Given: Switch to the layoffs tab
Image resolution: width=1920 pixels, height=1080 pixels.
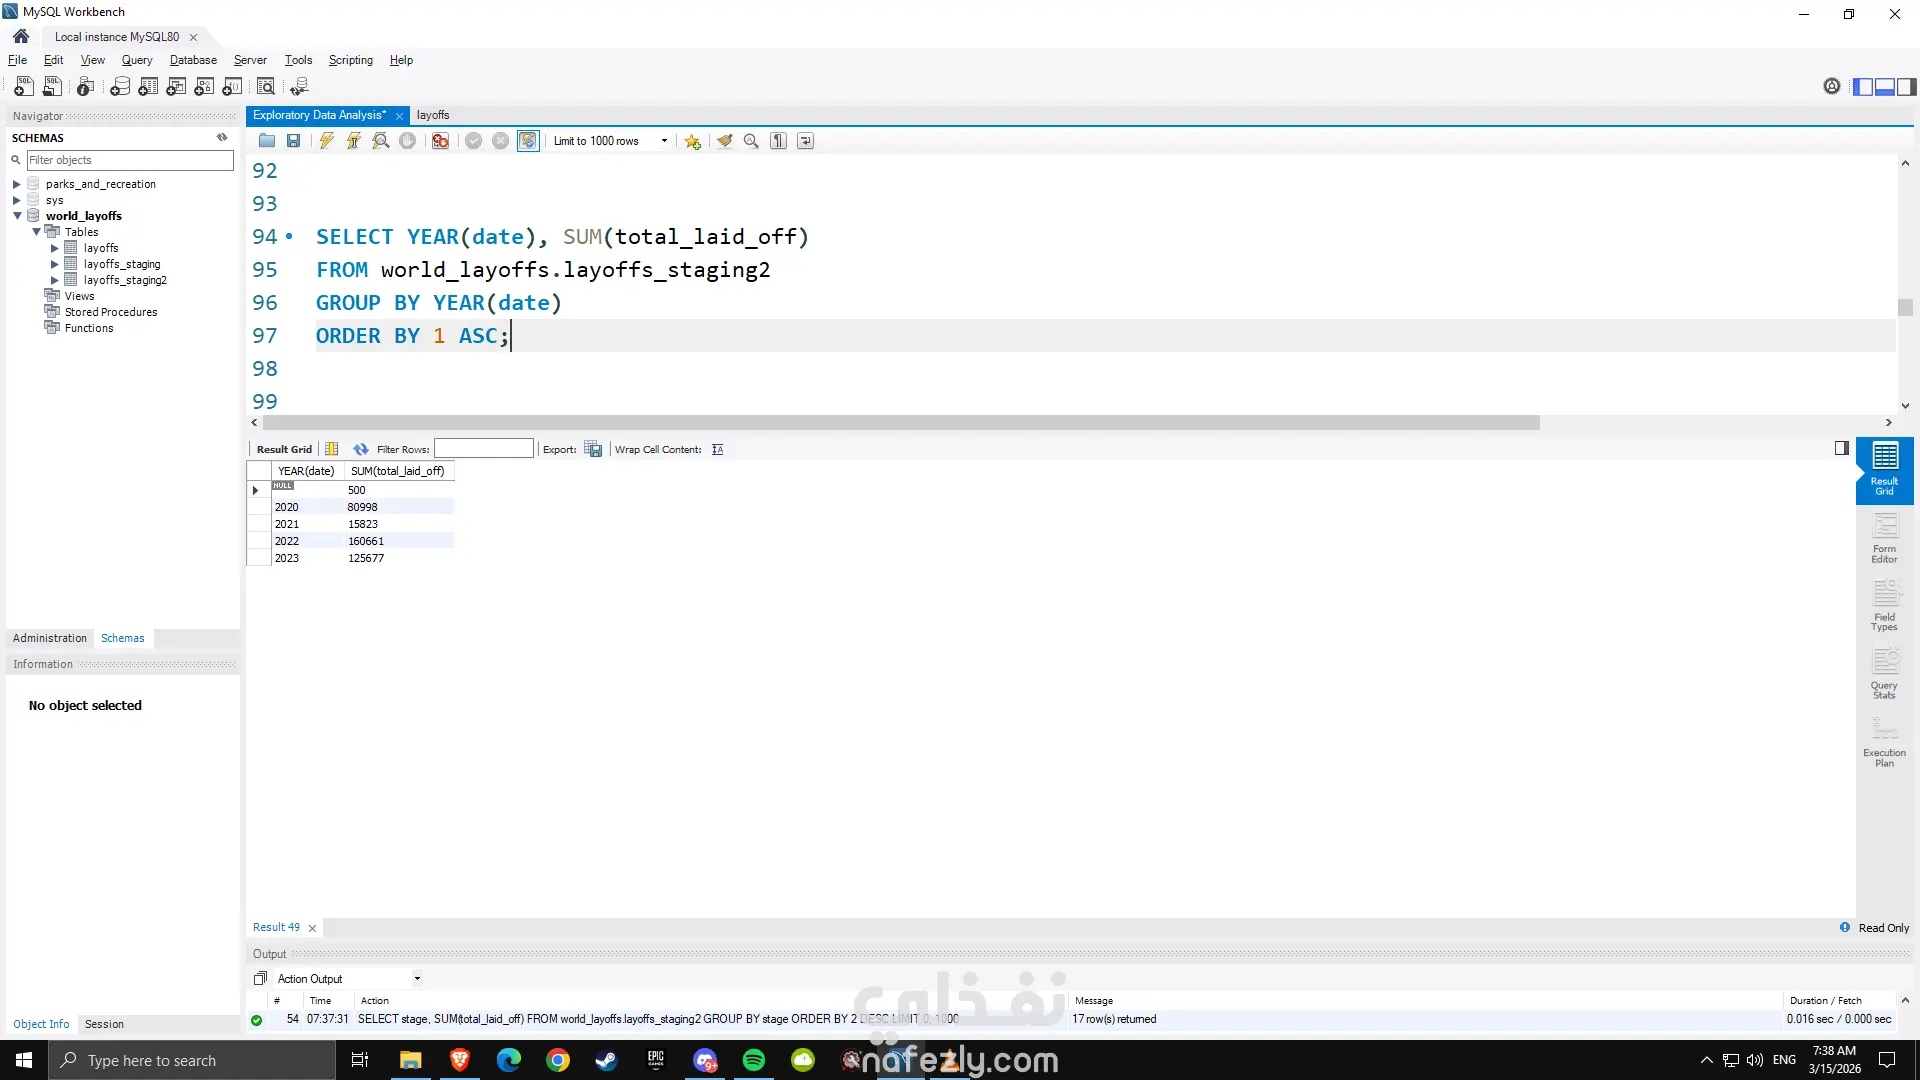Looking at the screenshot, I should [433, 115].
